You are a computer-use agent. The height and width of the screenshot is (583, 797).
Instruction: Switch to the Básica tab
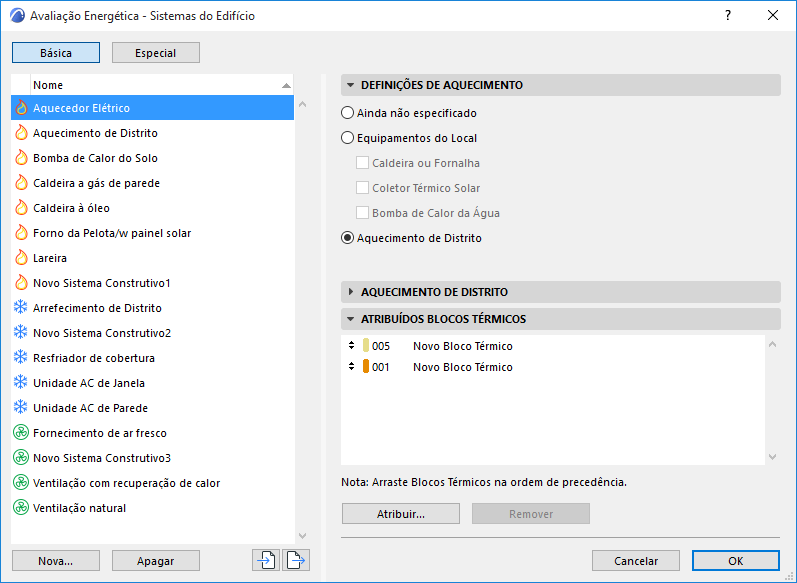56,53
